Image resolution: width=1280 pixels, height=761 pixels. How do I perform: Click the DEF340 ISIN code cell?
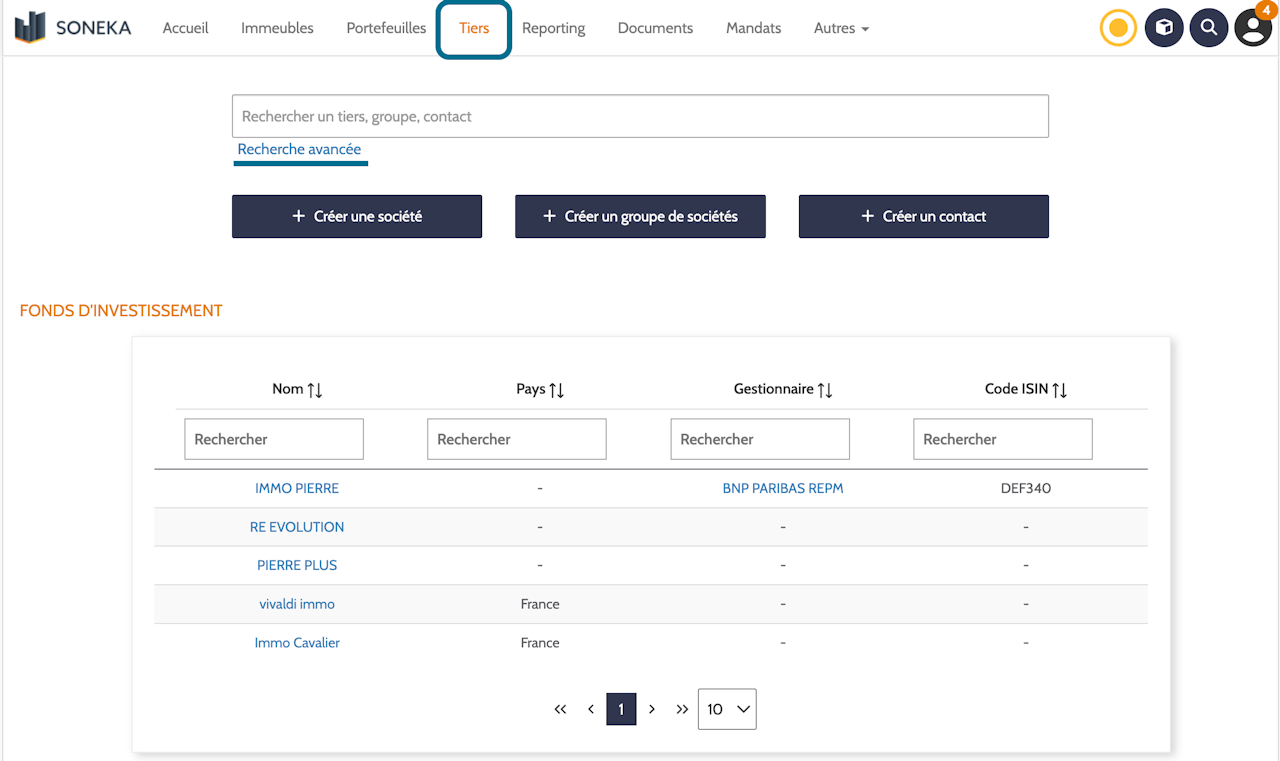[x=1026, y=488]
